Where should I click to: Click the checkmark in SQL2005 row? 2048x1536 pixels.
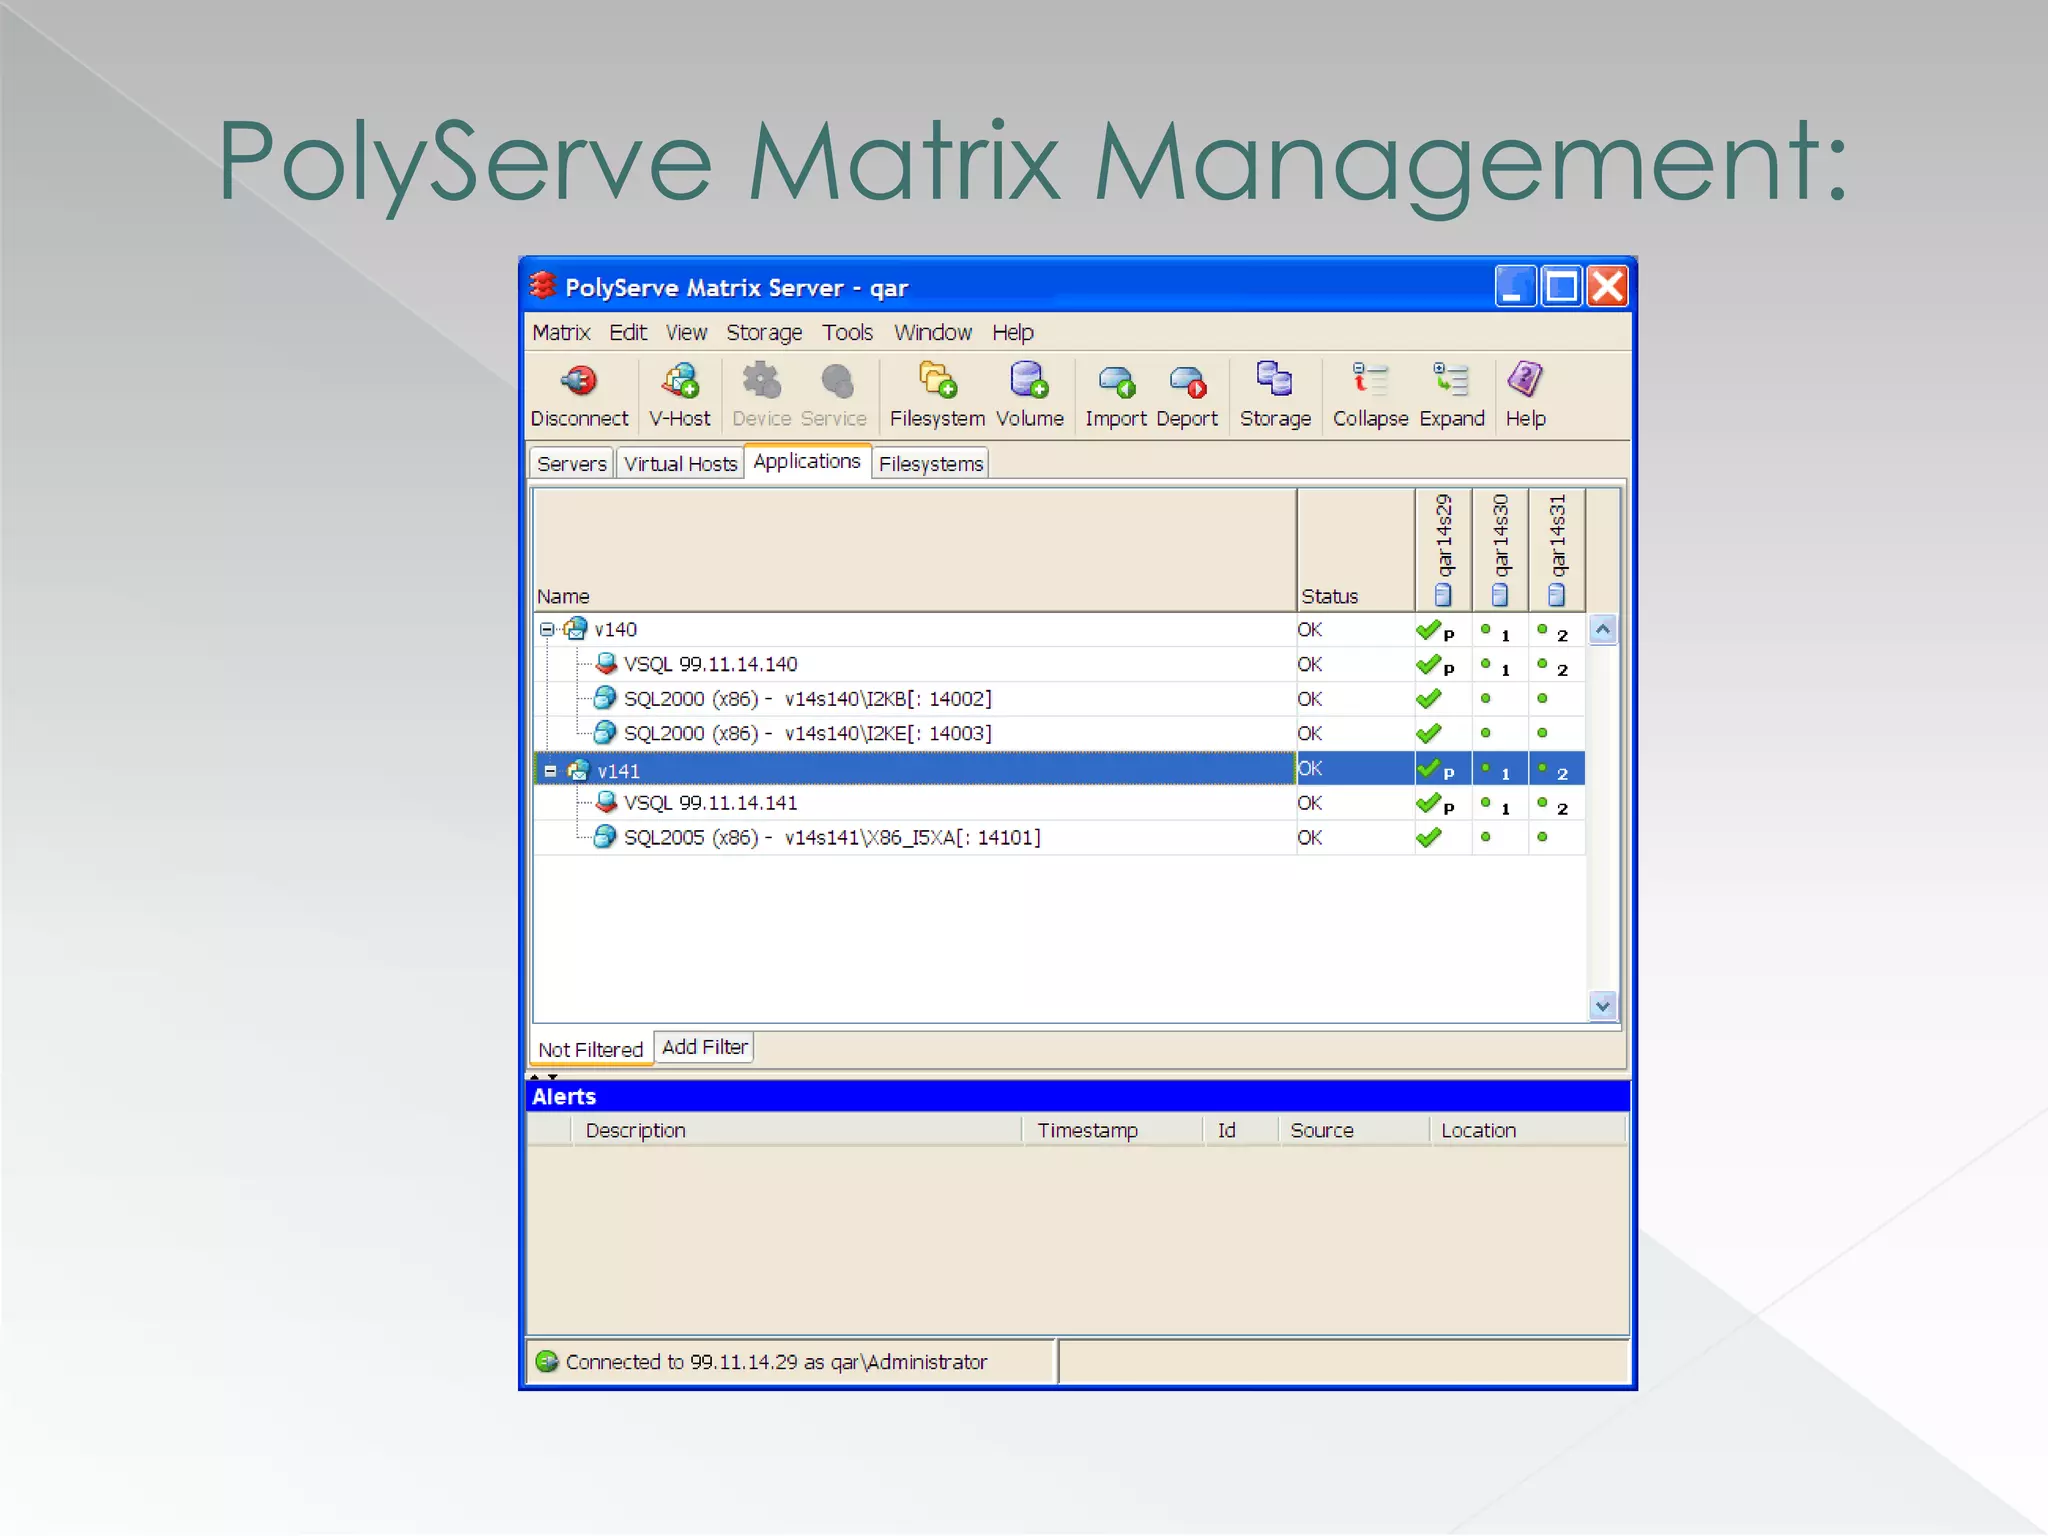tap(1430, 837)
